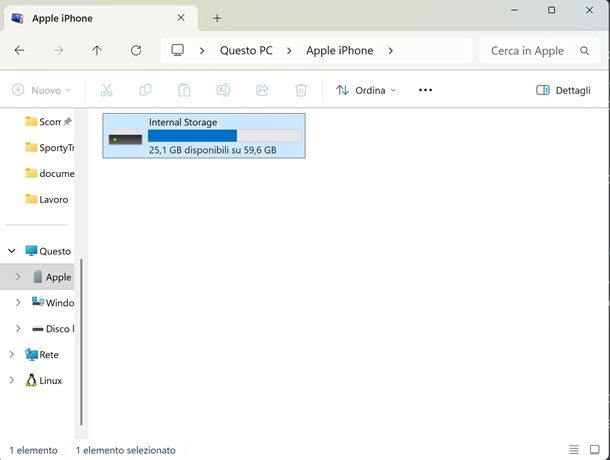Click chevron between Questo PC and Apple iPhone
The height and width of the screenshot is (460, 610).
tap(289, 51)
